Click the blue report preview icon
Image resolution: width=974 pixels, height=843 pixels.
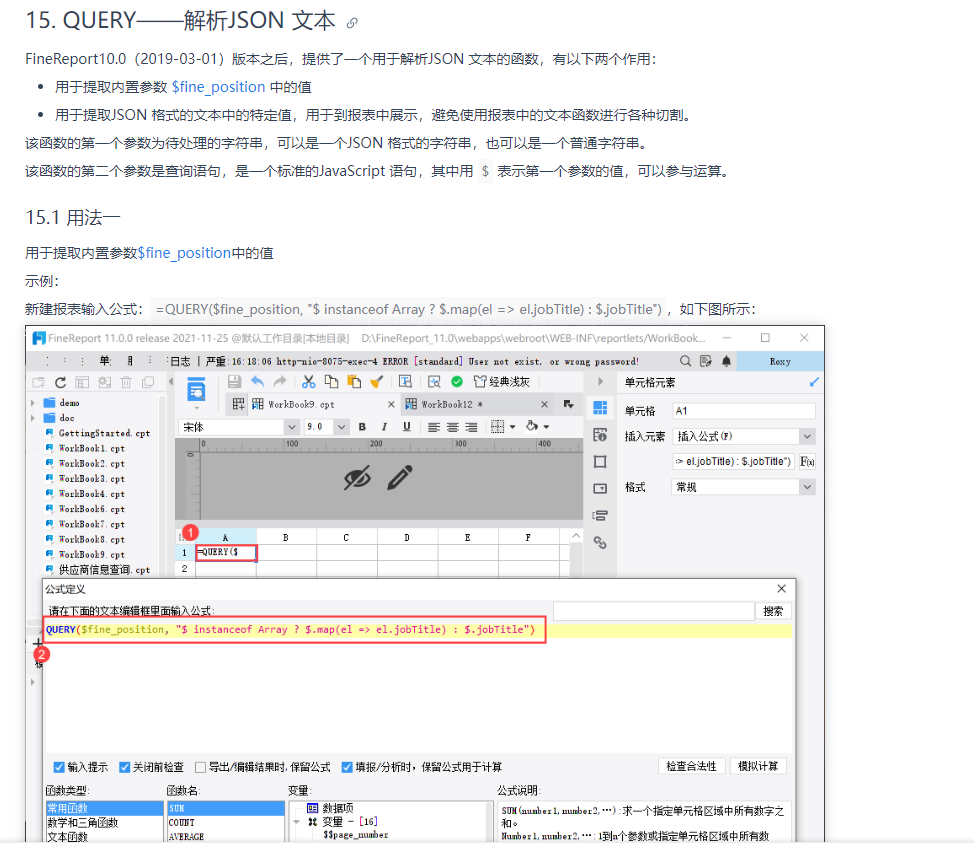(196, 390)
